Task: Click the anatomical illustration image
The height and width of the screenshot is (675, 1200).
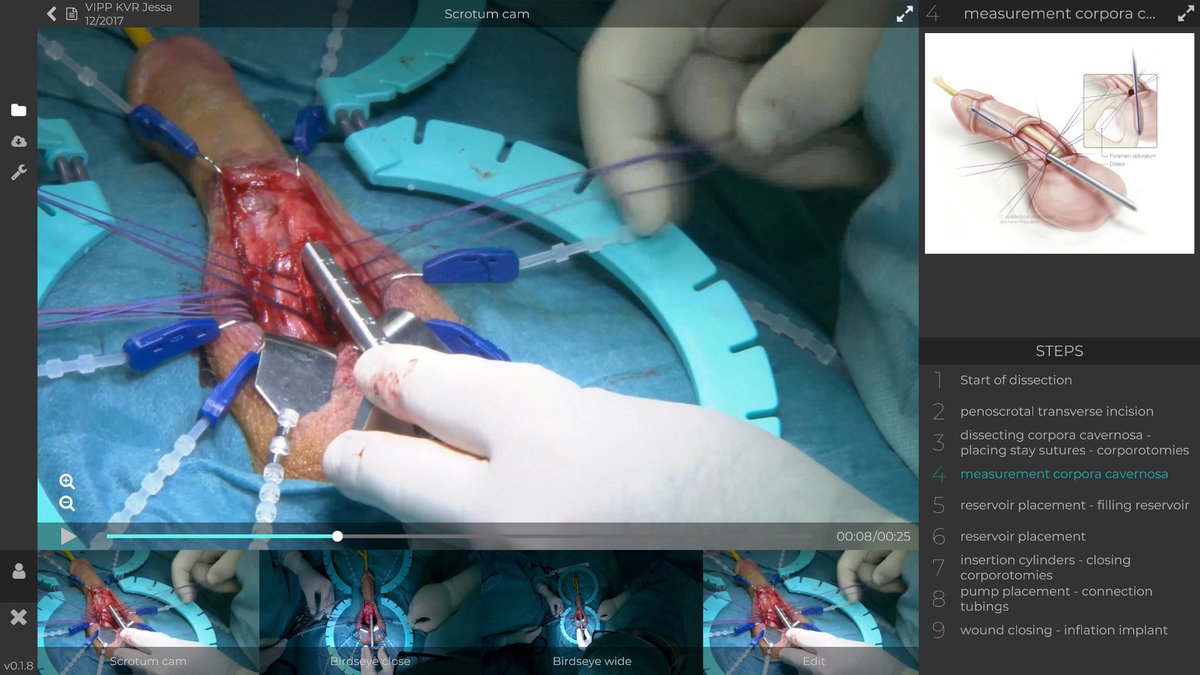Action: 1060,144
